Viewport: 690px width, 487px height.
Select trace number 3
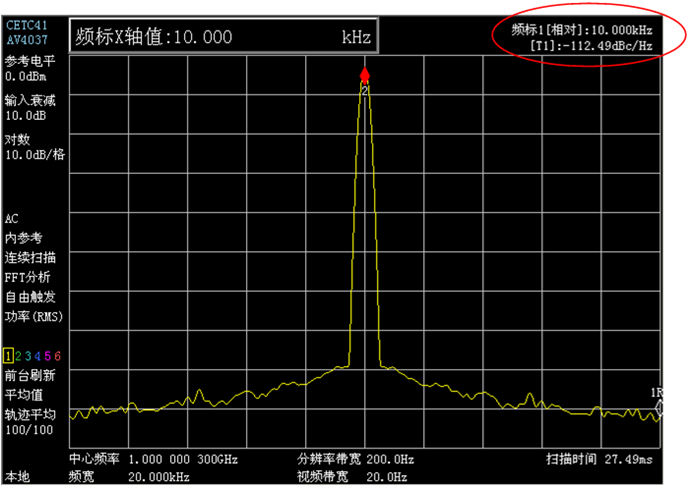(x=28, y=357)
